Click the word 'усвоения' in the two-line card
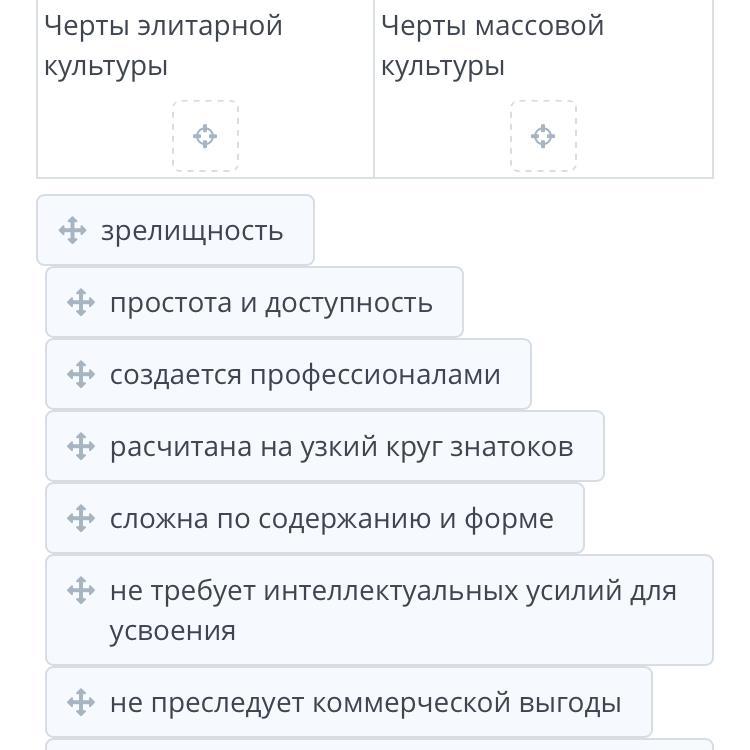 [x=172, y=631]
